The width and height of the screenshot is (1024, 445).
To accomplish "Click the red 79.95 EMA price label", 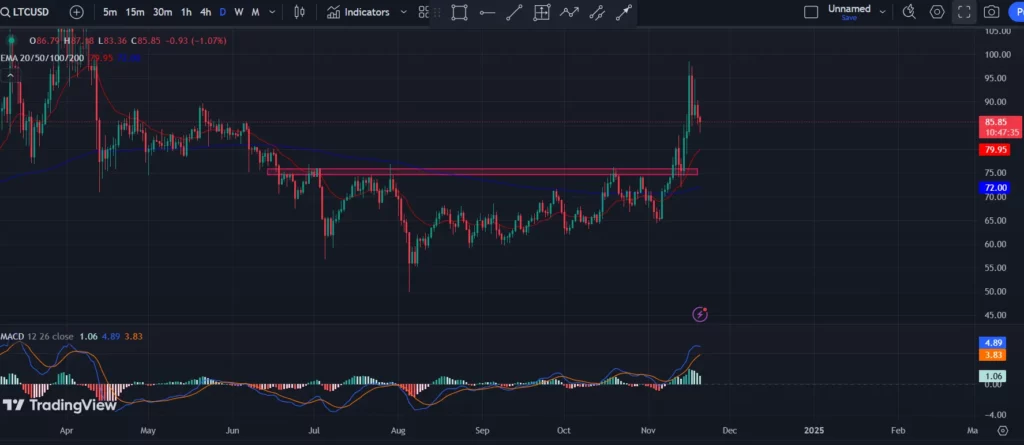I will (997, 150).
